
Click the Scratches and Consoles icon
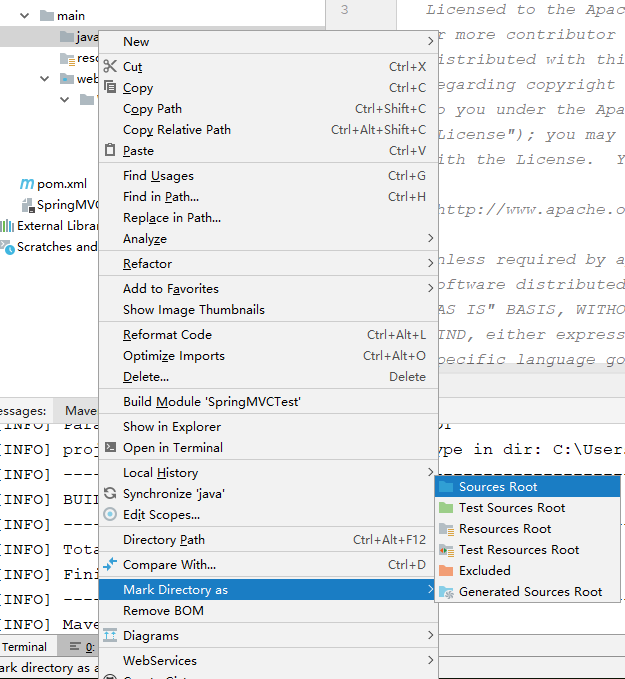coord(8,247)
